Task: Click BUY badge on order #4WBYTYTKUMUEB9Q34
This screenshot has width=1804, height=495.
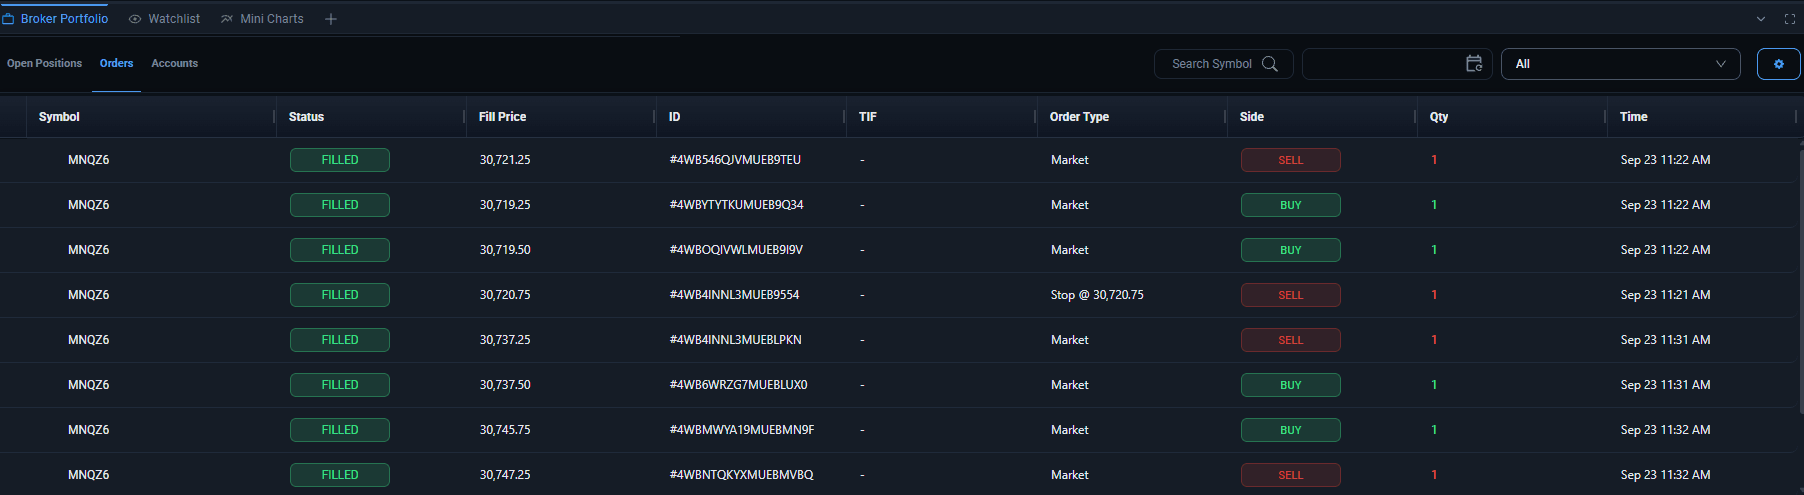Action: (x=1291, y=205)
